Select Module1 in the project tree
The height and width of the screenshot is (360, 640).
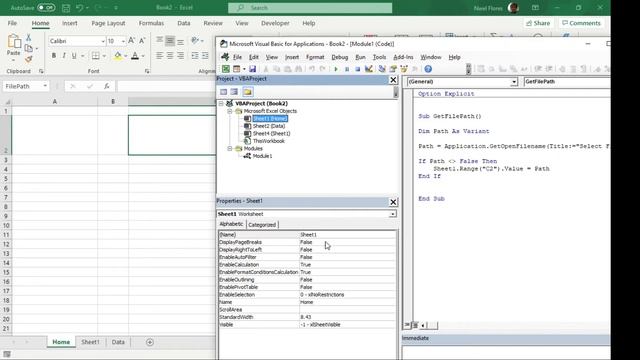pos(262,156)
